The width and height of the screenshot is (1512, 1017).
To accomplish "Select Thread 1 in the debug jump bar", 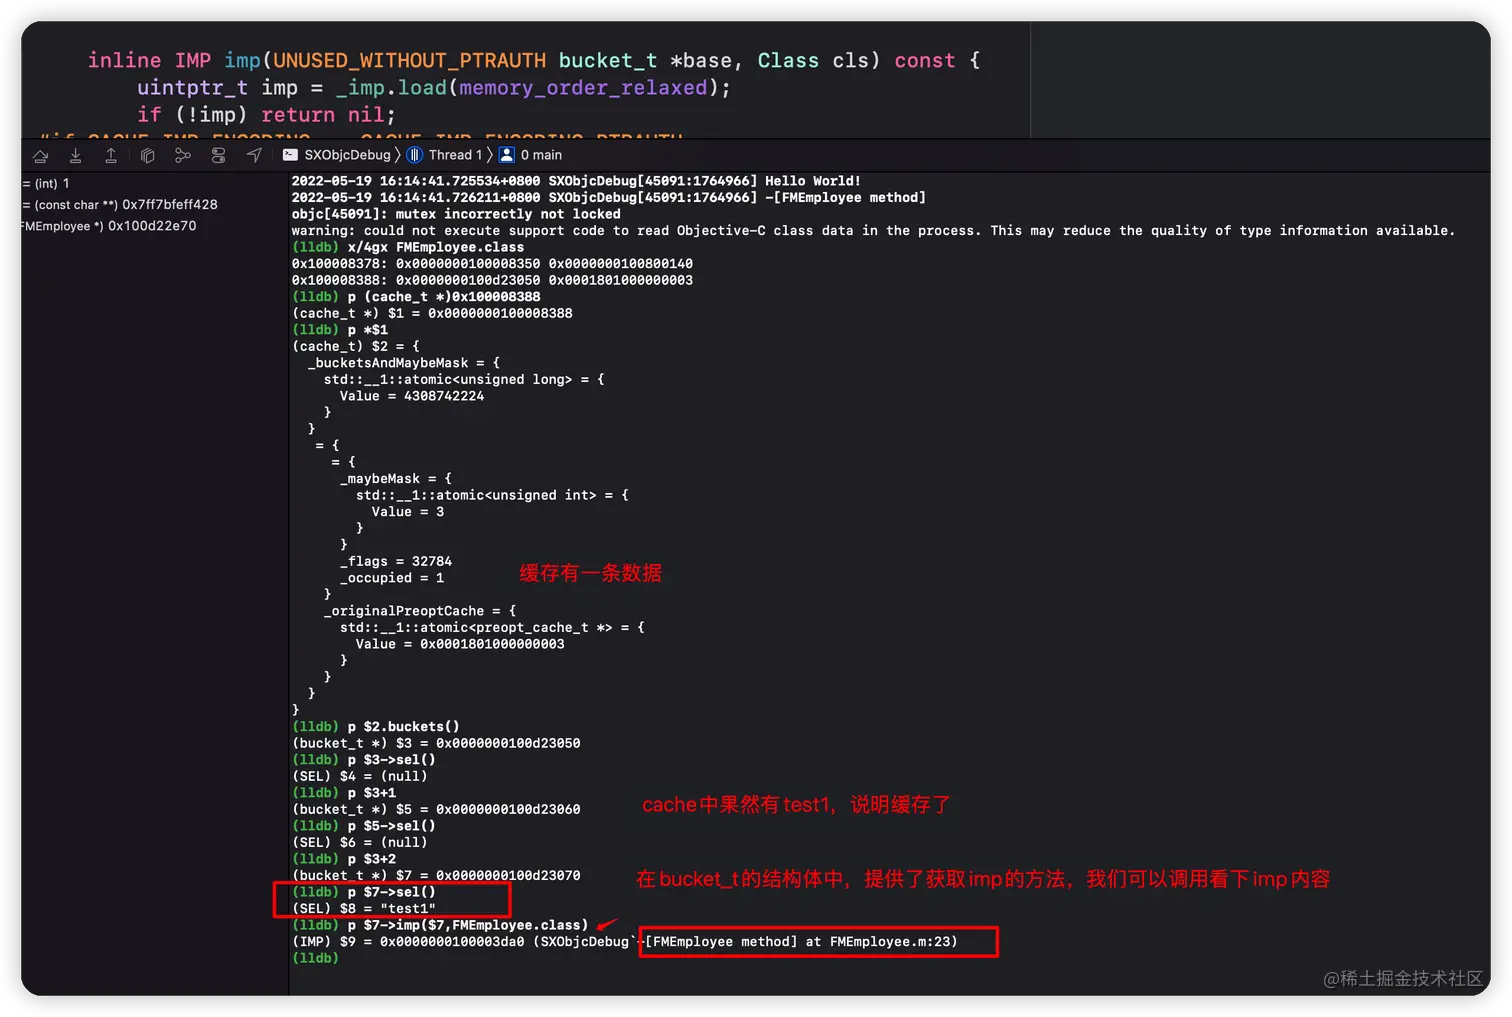I will pos(455,155).
